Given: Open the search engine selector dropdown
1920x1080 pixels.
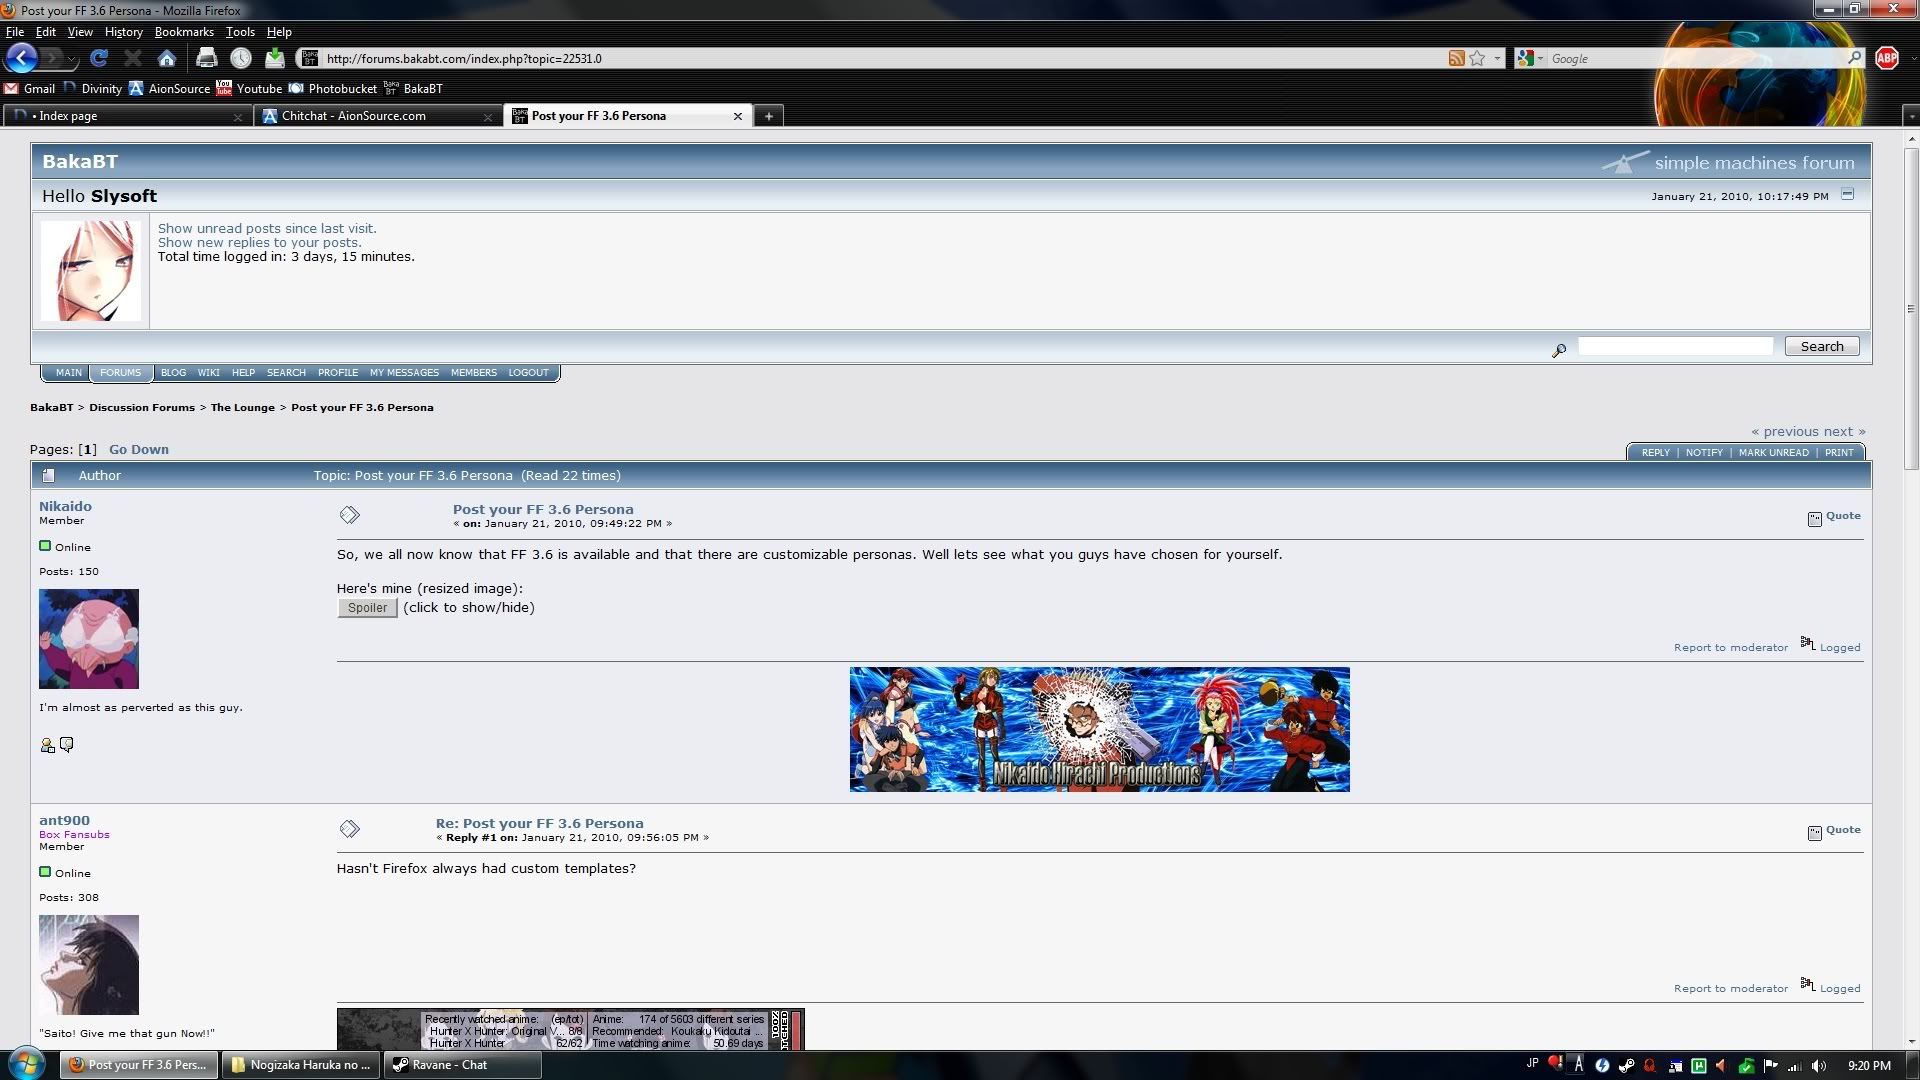Looking at the screenshot, I should click(x=1529, y=58).
